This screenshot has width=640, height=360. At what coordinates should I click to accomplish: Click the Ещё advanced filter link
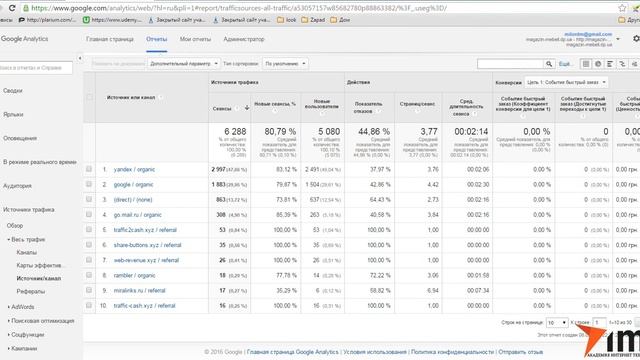coord(565,64)
